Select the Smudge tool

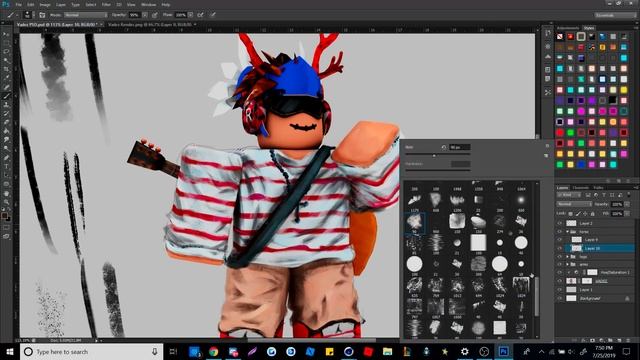point(6,140)
